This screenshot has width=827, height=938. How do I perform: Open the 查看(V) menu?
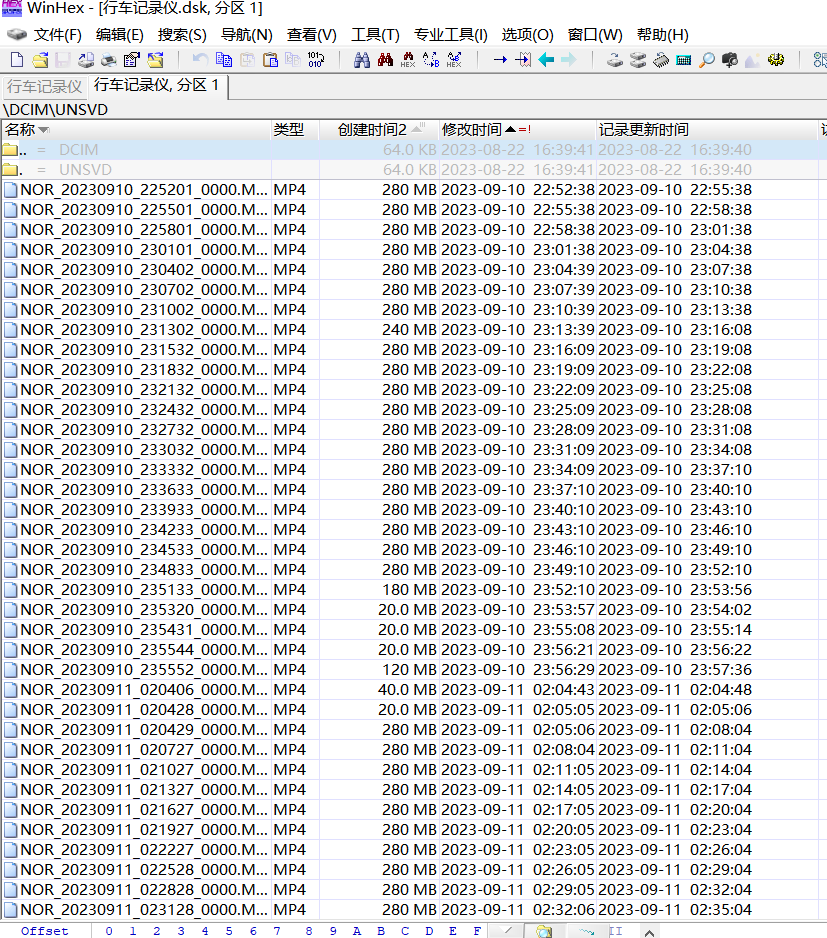[x=311, y=35]
